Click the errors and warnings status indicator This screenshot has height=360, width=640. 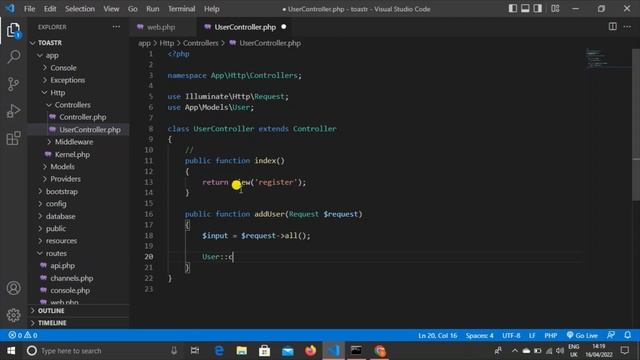pos(23,335)
